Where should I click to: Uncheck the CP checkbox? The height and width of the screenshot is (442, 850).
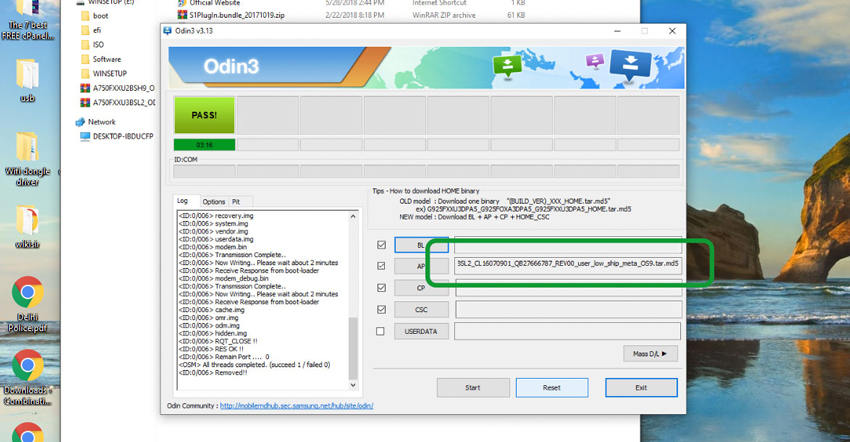(381, 288)
